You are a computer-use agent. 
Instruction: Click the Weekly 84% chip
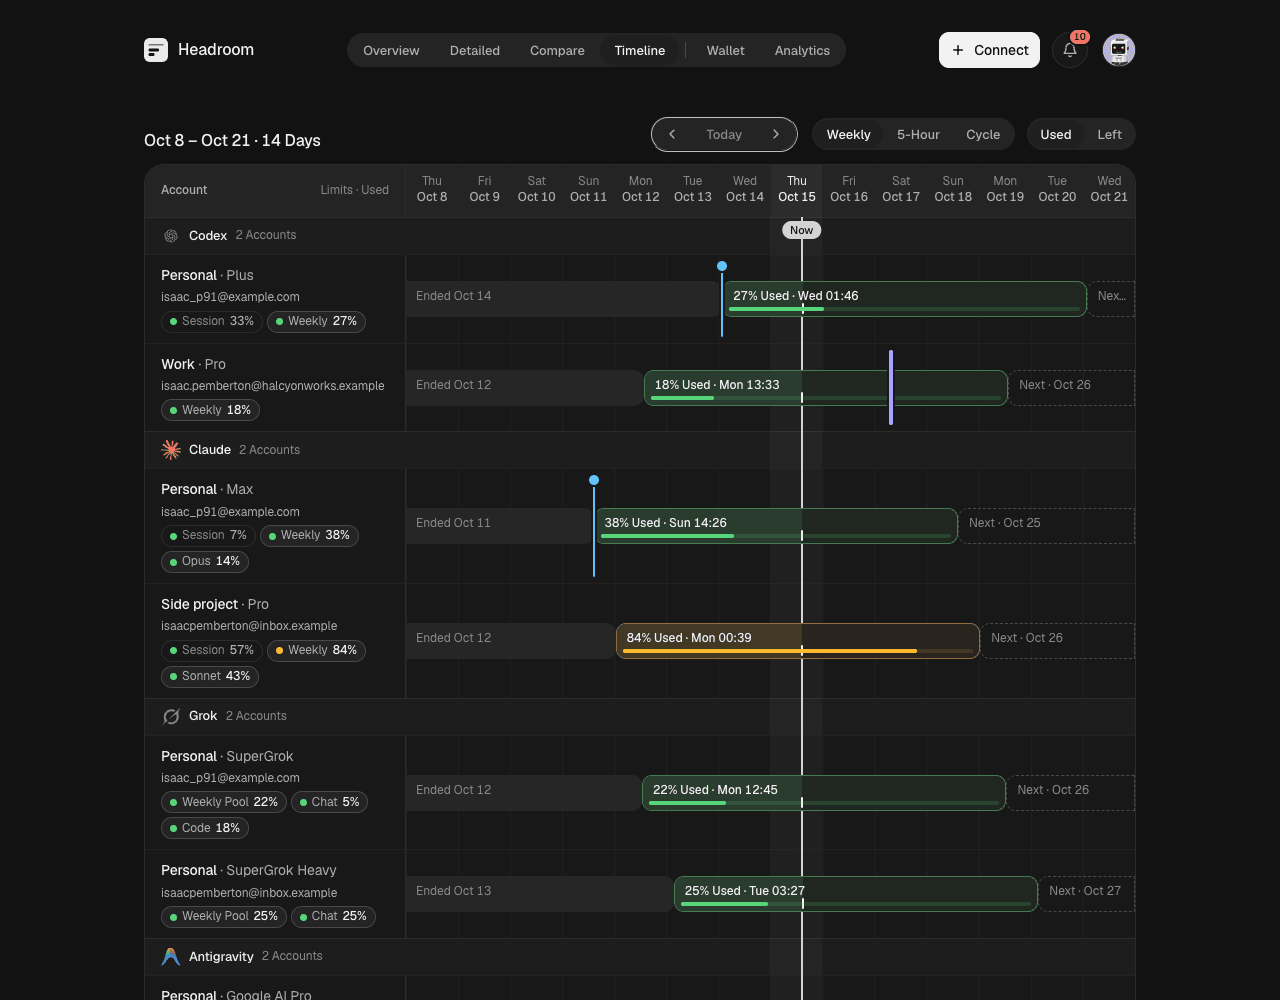pyautogui.click(x=317, y=650)
